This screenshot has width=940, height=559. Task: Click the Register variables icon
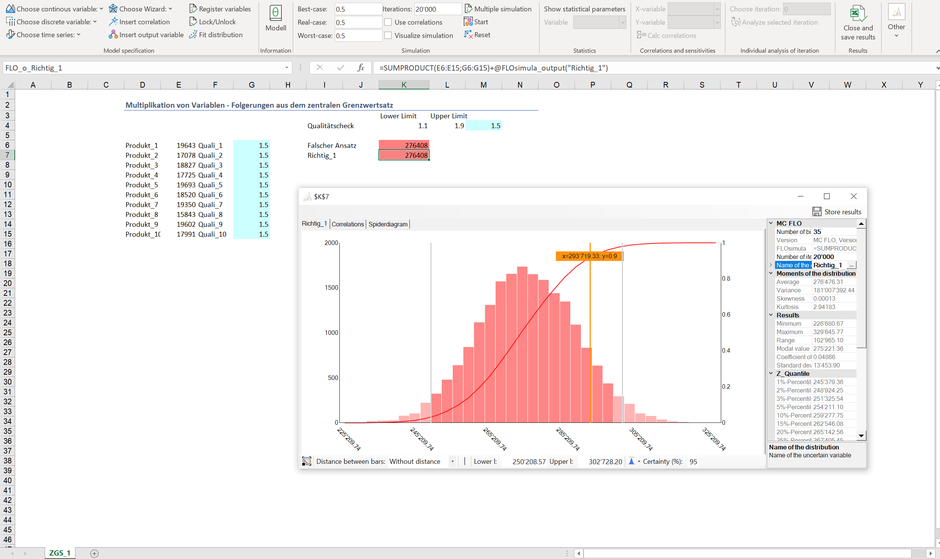pyautogui.click(x=193, y=9)
